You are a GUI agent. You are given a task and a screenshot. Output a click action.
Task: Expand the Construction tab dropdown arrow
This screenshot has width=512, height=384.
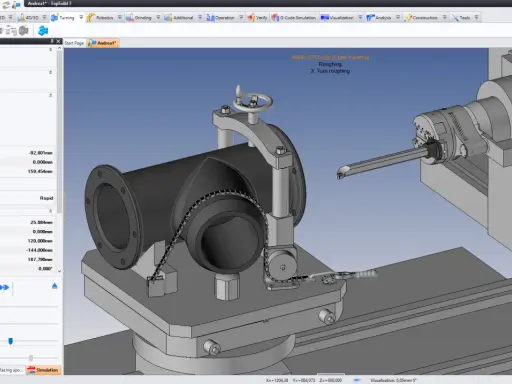(444, 17)
